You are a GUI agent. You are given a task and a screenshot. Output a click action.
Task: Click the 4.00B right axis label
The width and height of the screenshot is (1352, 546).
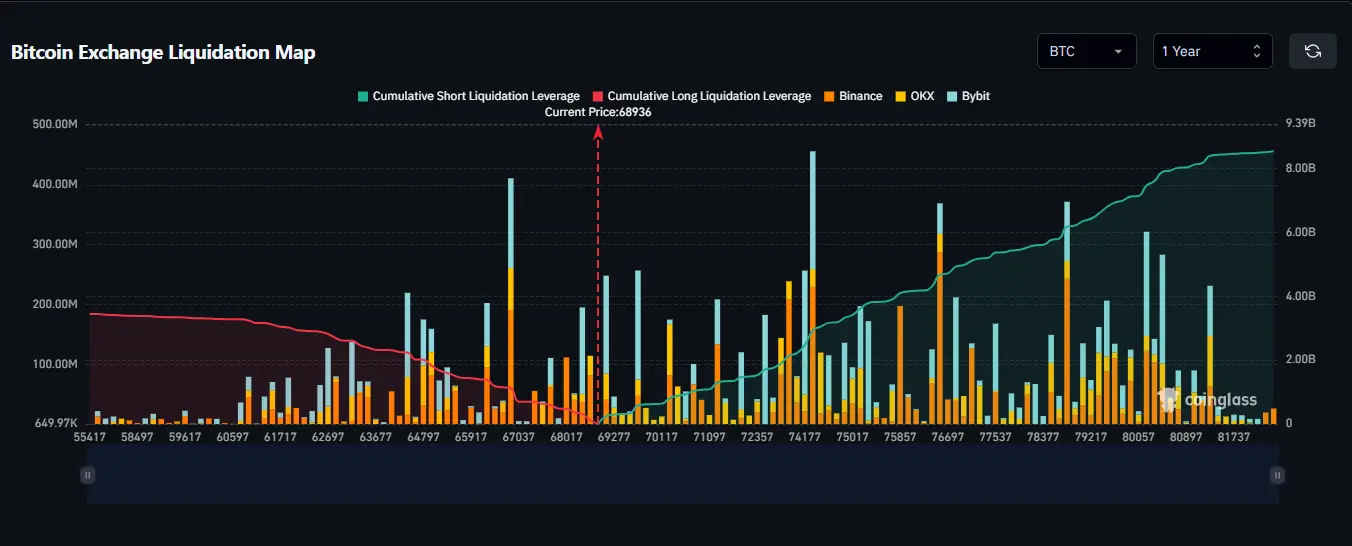coord(1301,296)
